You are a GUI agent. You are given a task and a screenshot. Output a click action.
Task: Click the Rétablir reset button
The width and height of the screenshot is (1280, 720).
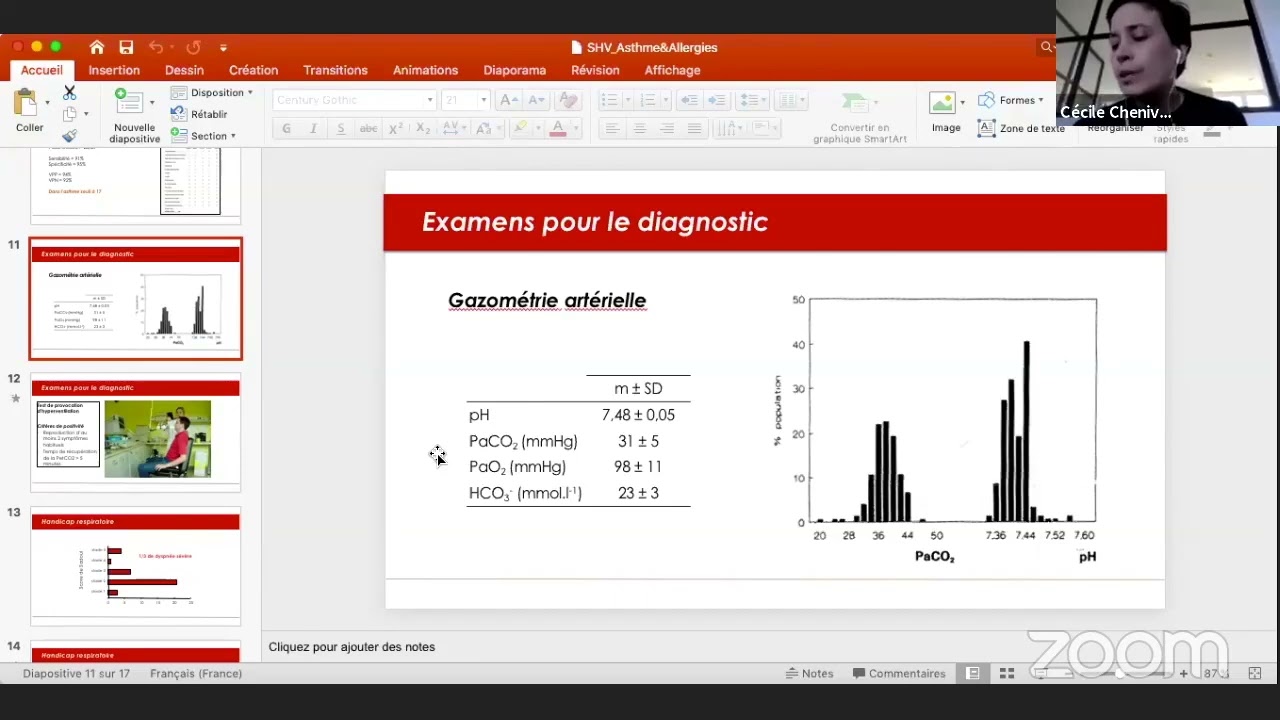(x=200, y=114)
